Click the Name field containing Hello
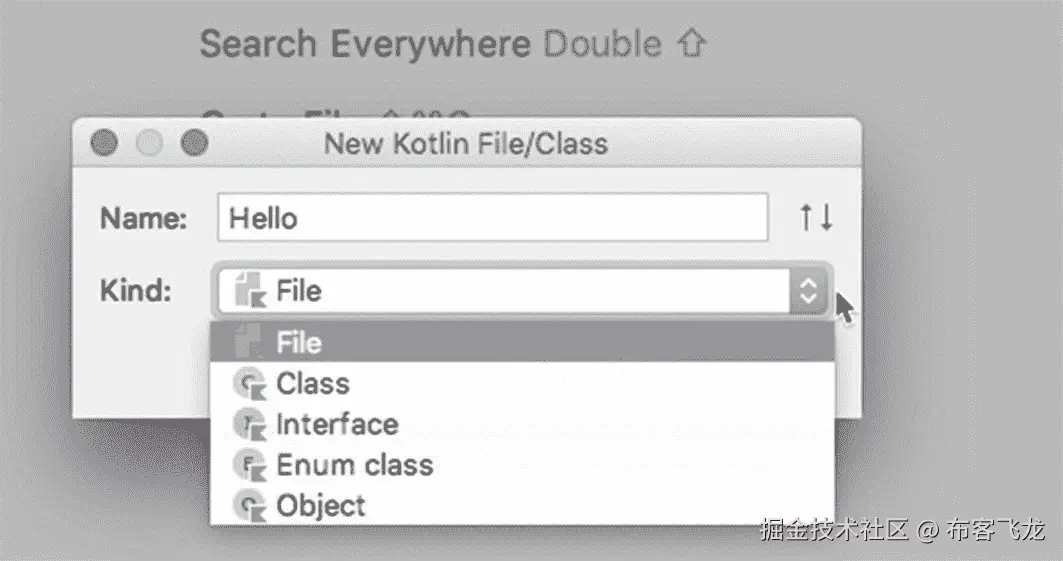The image size is (1063, 561). (x=492, y=218)
